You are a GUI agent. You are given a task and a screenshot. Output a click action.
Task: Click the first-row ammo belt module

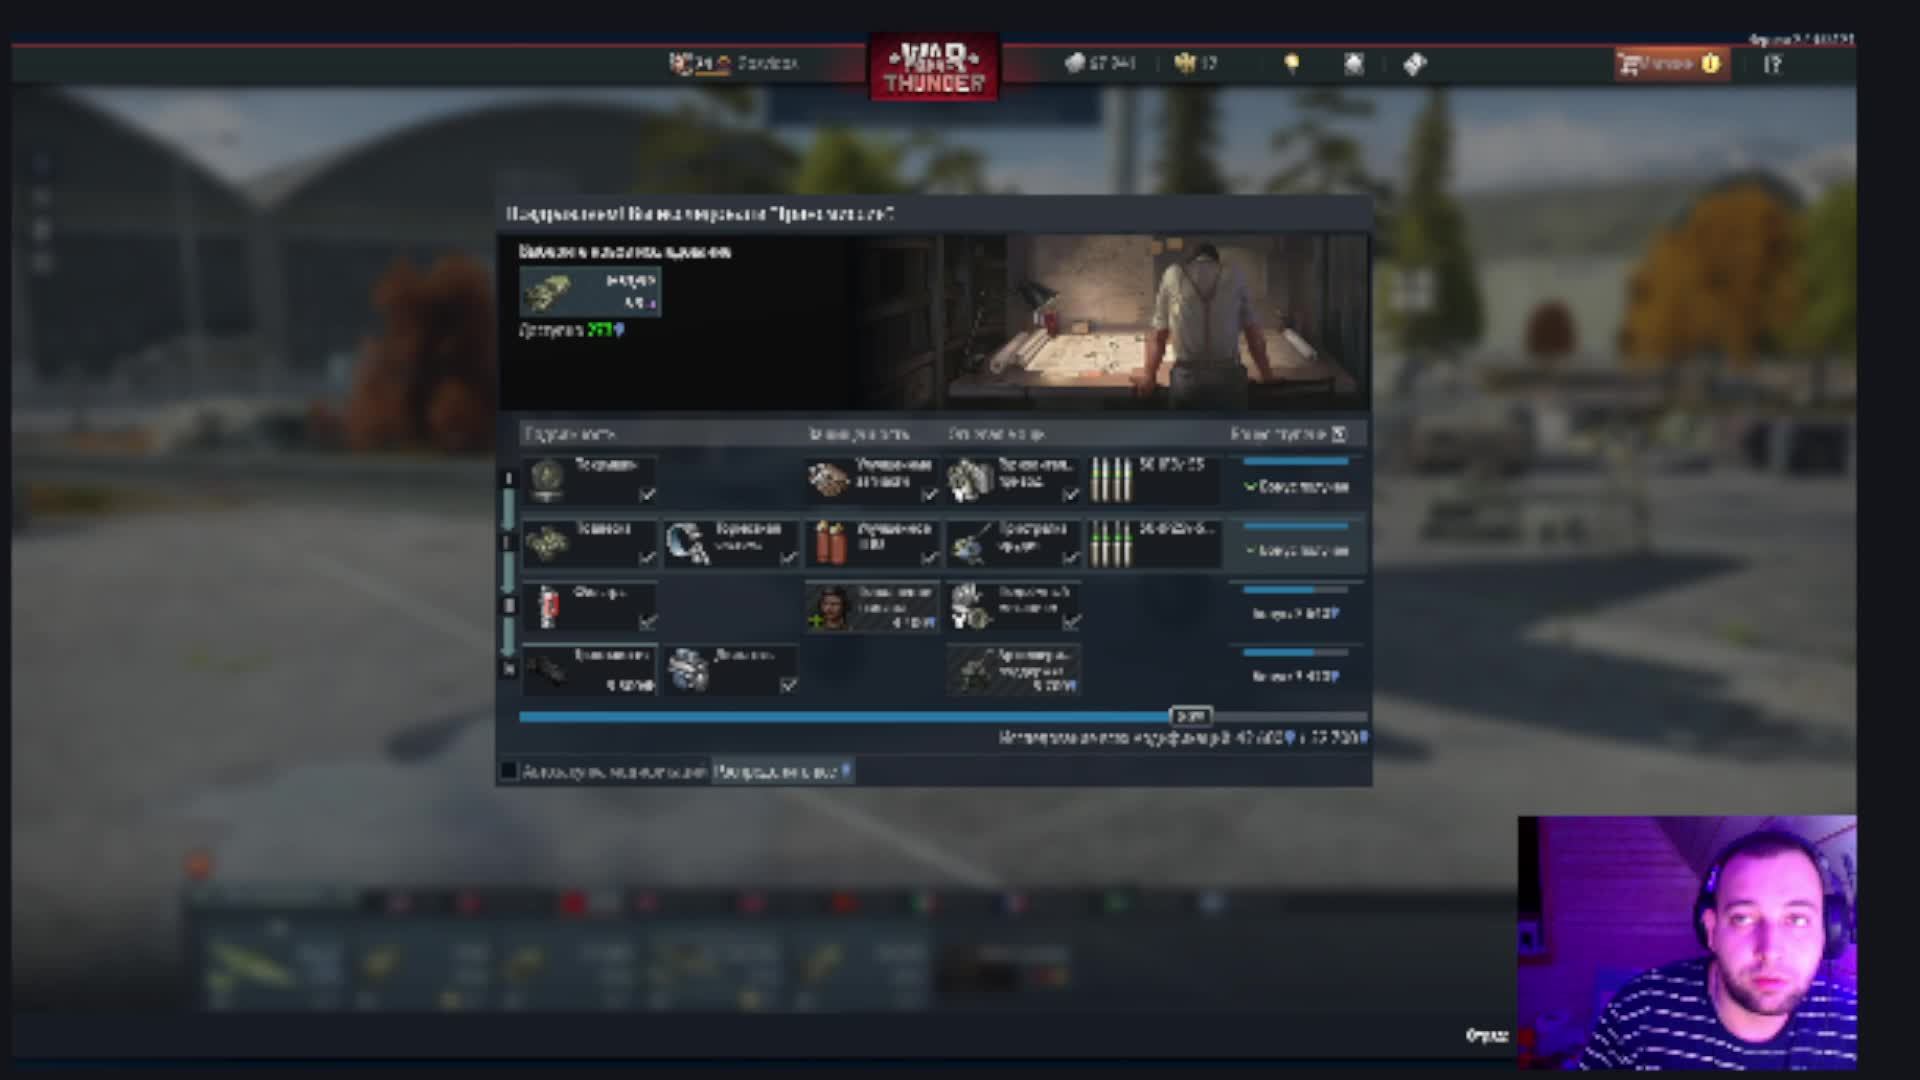tap(1154, 480)
